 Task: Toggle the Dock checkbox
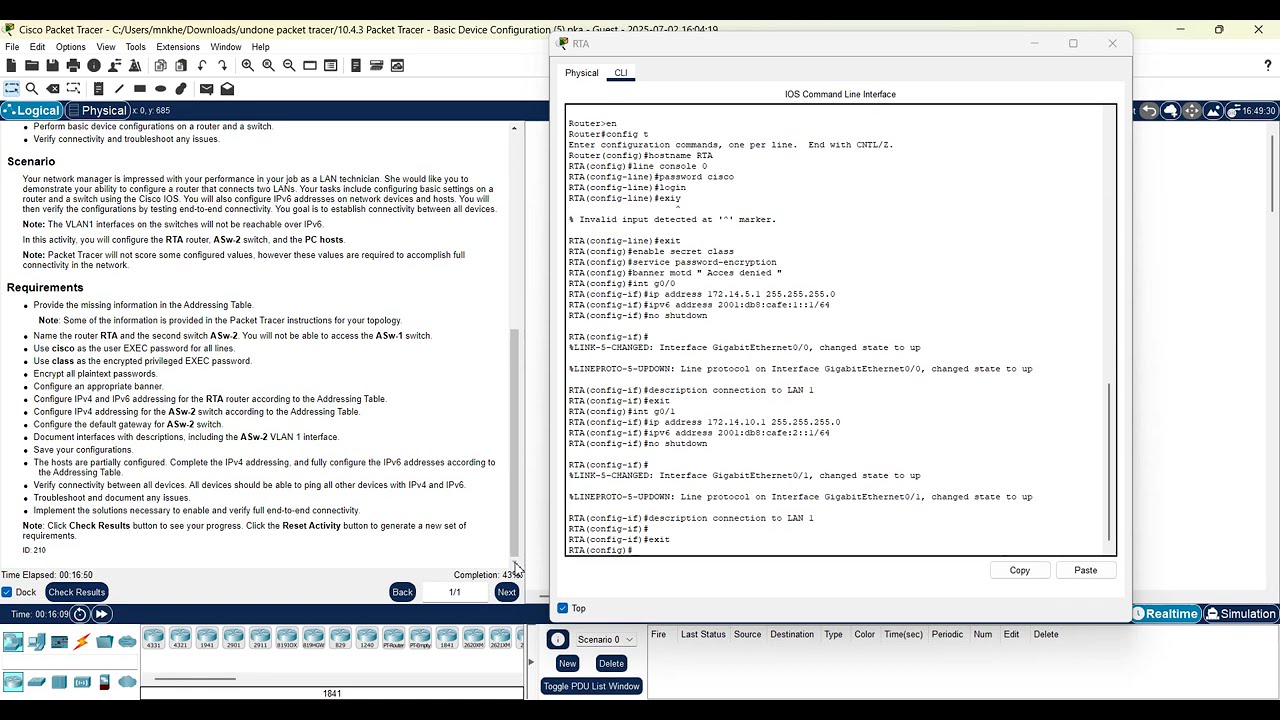pyautogui.click(x=7, y=592)
